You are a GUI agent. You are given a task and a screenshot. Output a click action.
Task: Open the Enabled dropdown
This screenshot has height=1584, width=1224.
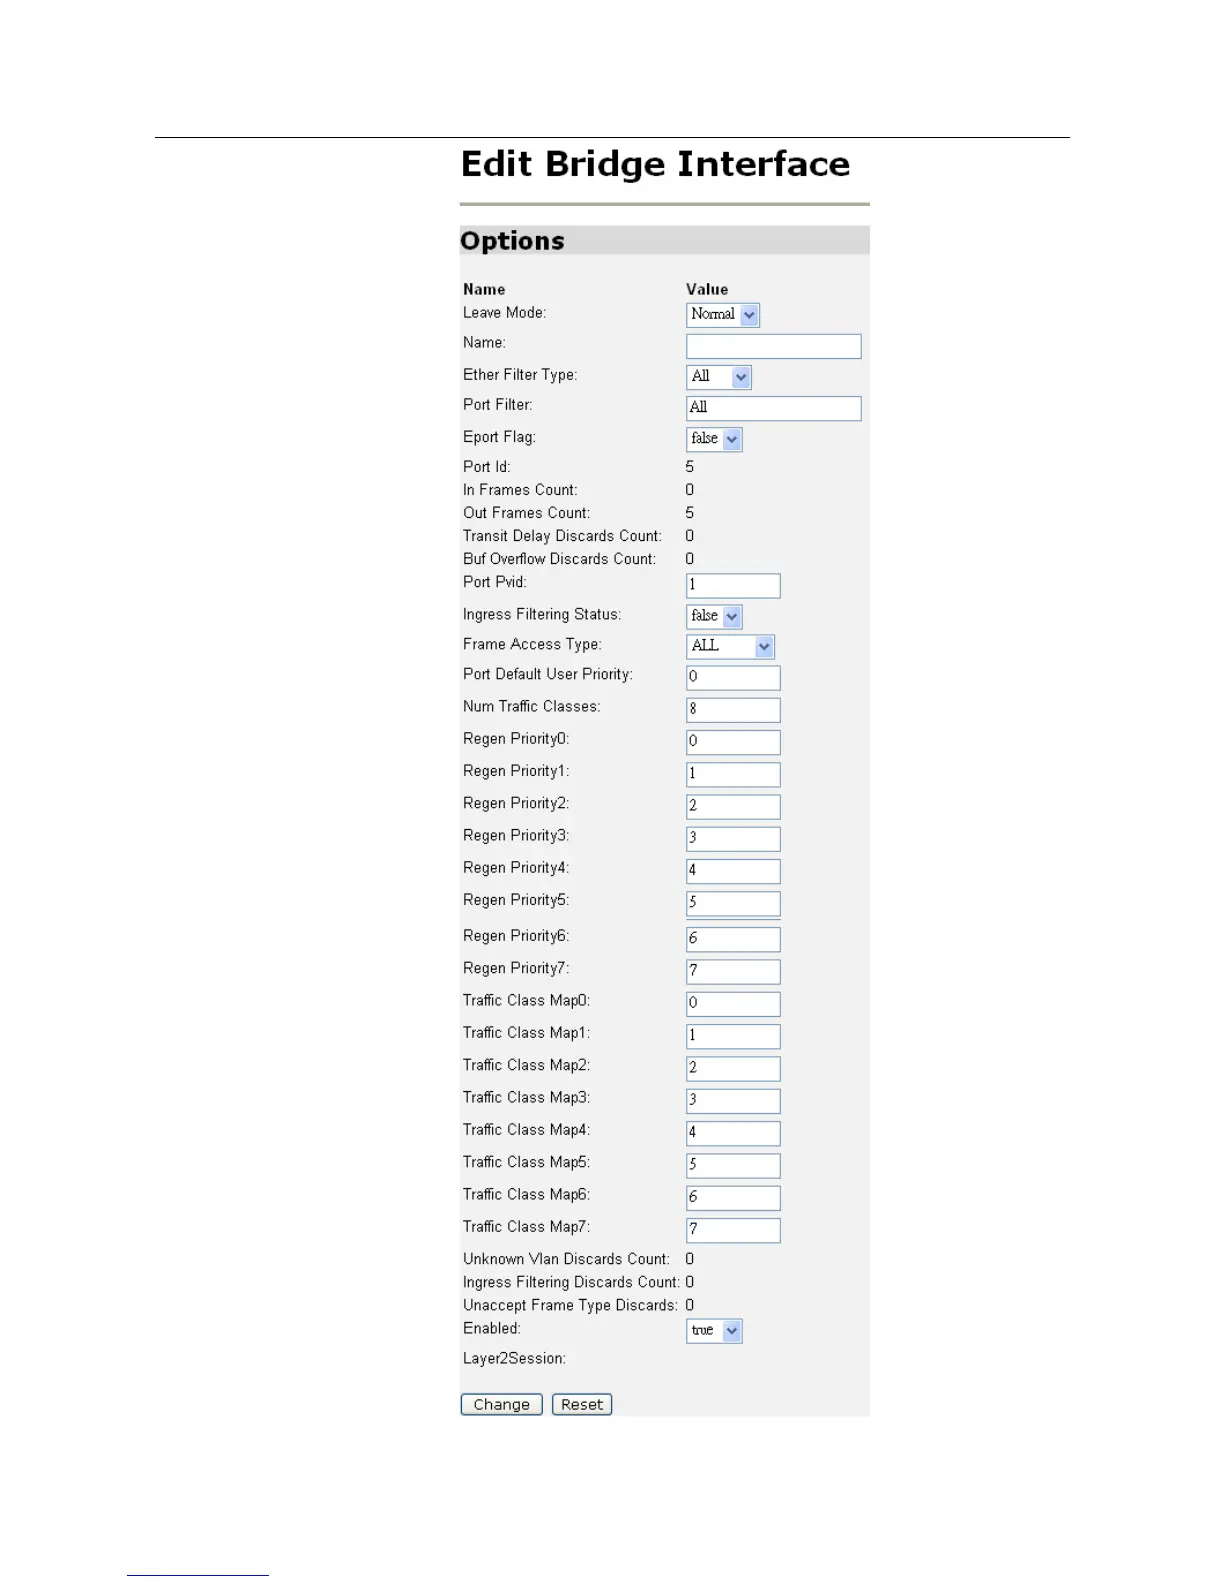(714, 1331)
